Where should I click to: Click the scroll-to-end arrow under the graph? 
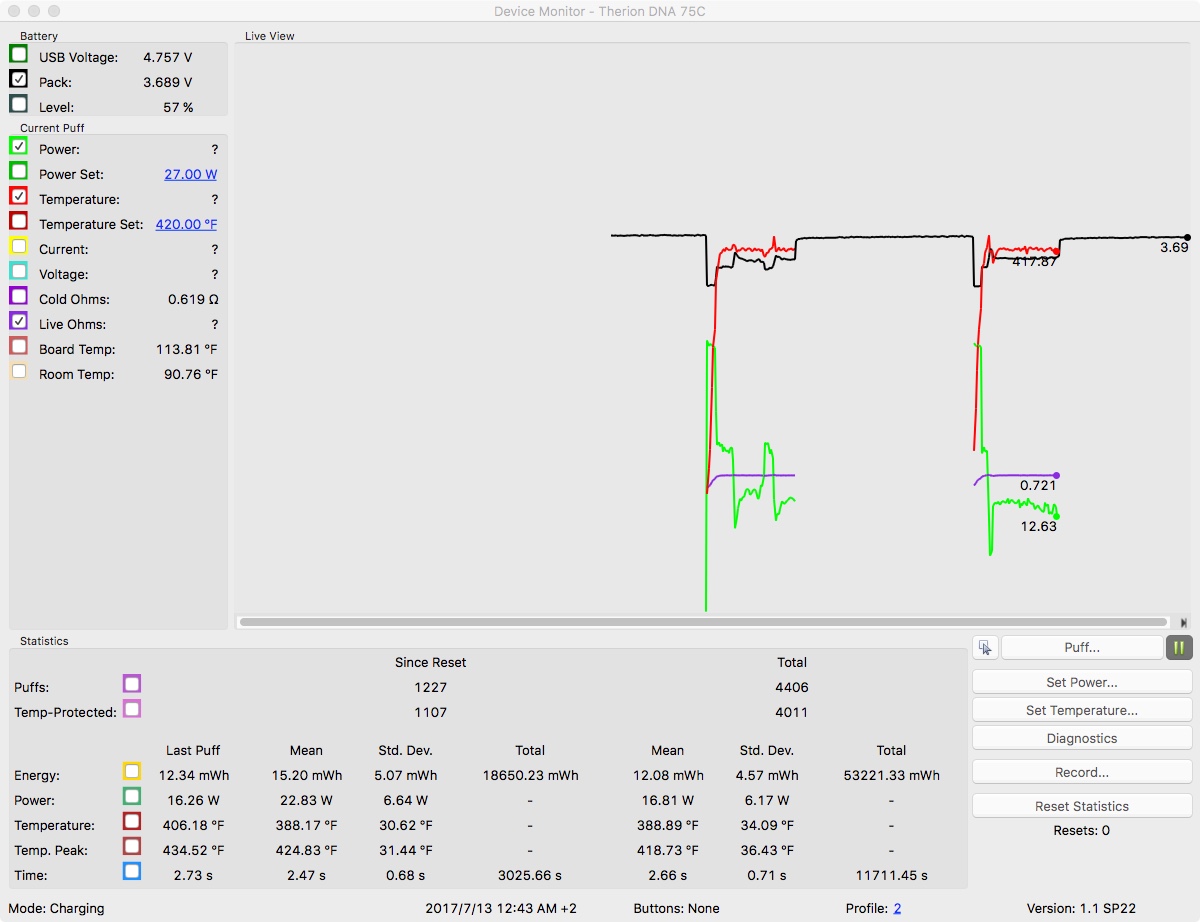point(1184,622)
